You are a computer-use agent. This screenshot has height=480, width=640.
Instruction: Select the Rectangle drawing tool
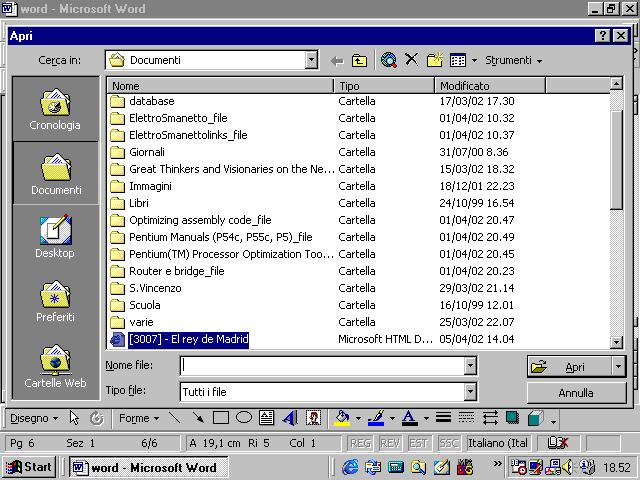click(x=221, y=418)
